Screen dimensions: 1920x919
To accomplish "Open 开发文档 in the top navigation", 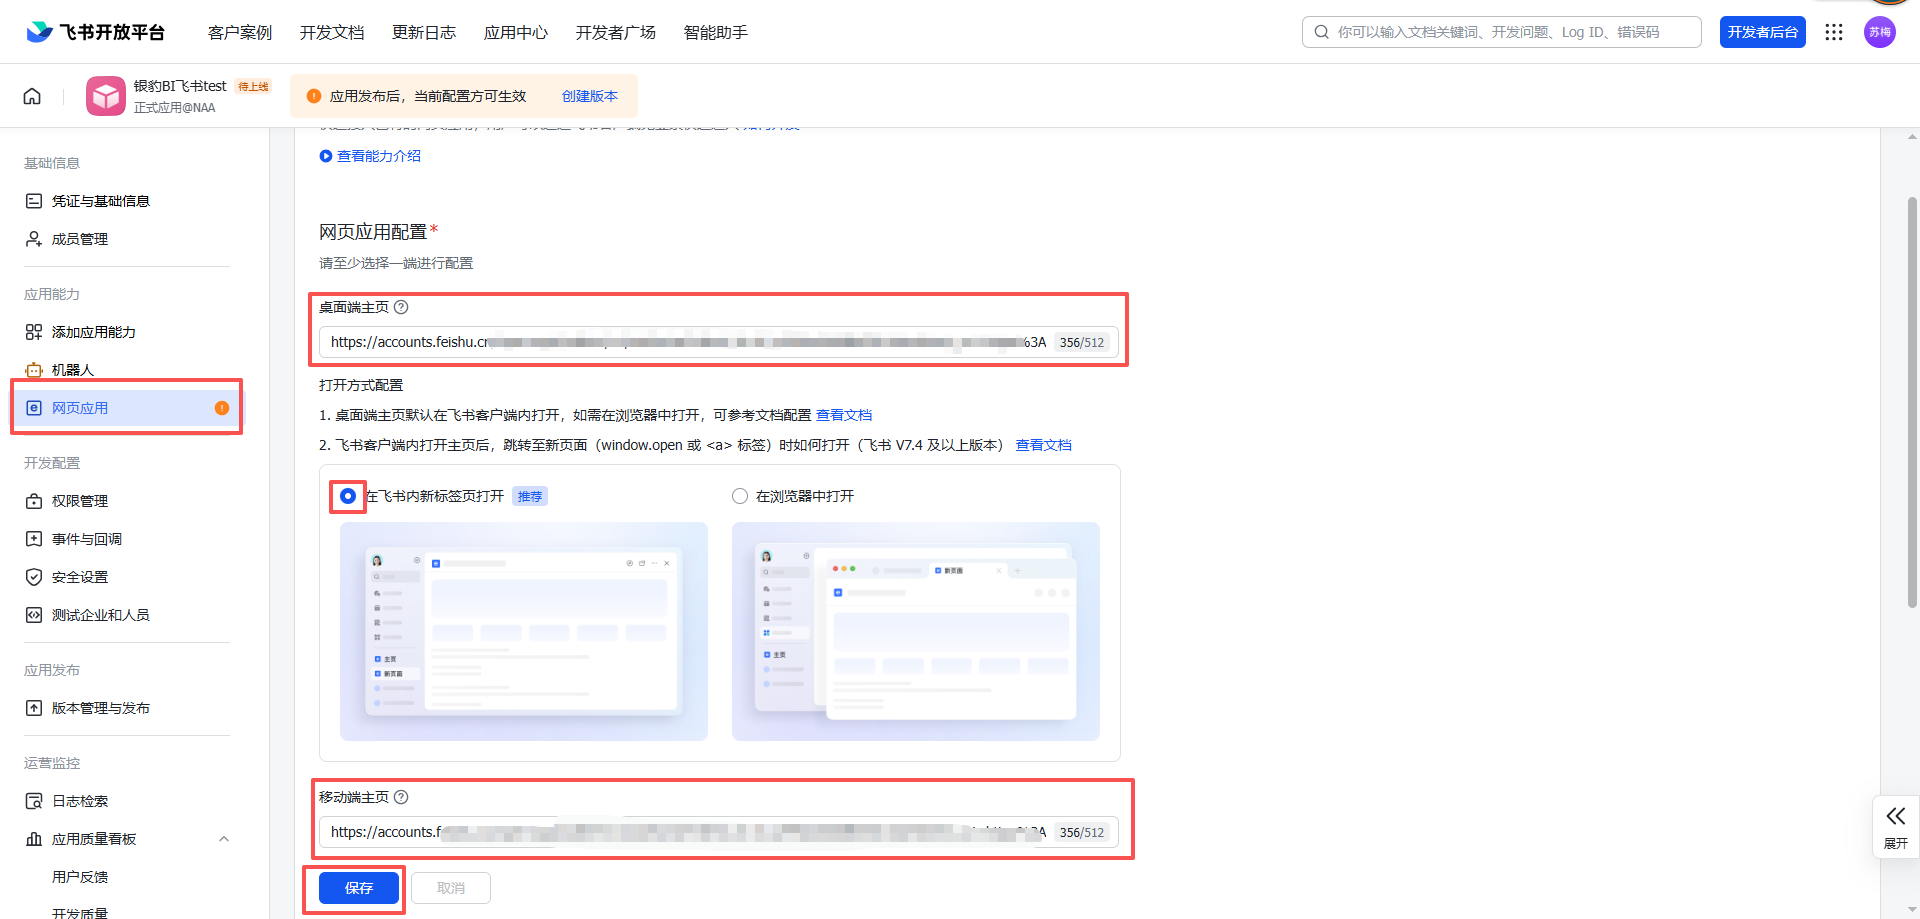I will point(332,32).
